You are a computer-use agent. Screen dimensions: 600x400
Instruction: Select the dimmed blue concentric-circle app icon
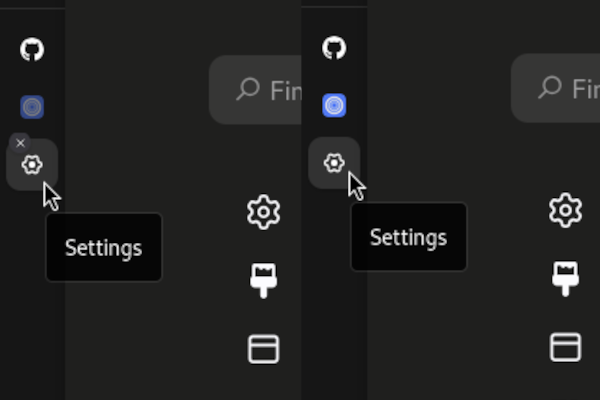[32, 107]
